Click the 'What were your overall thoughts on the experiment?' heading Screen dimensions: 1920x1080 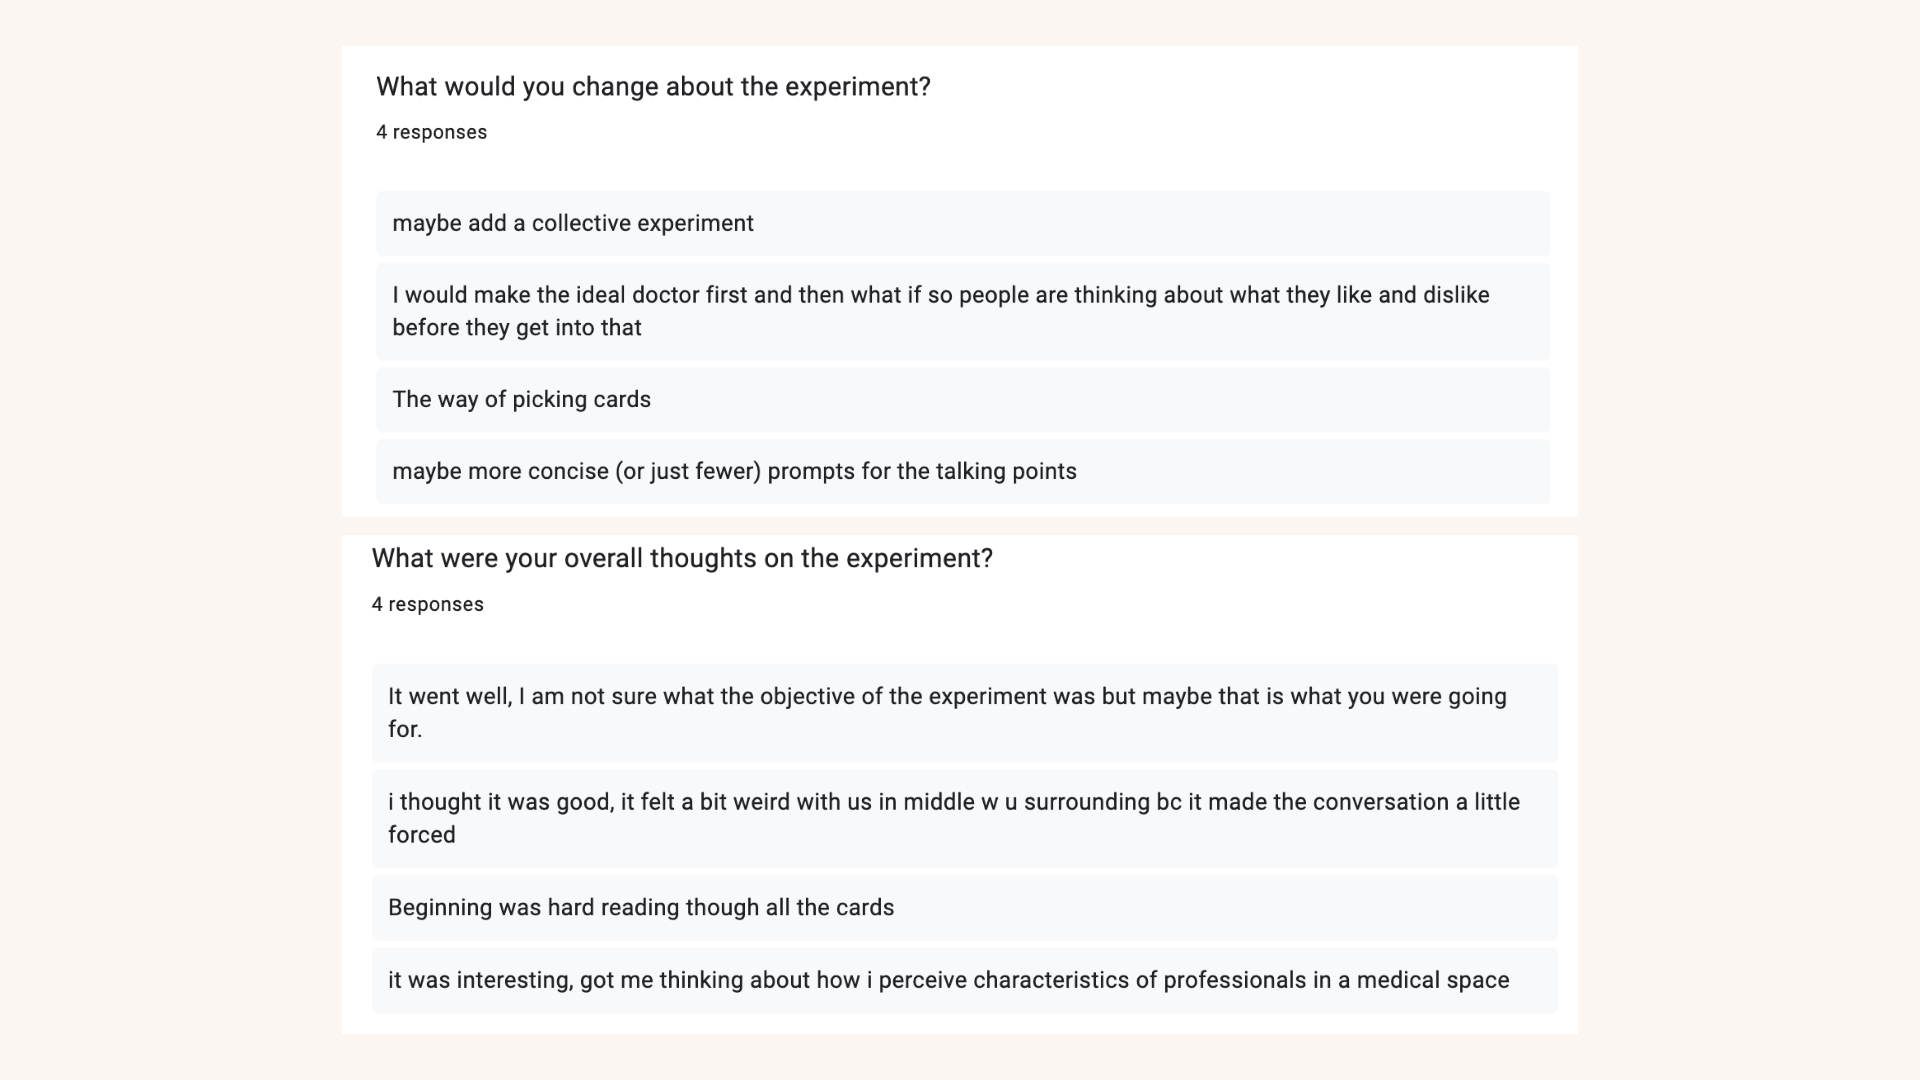[x=682, y=558]
